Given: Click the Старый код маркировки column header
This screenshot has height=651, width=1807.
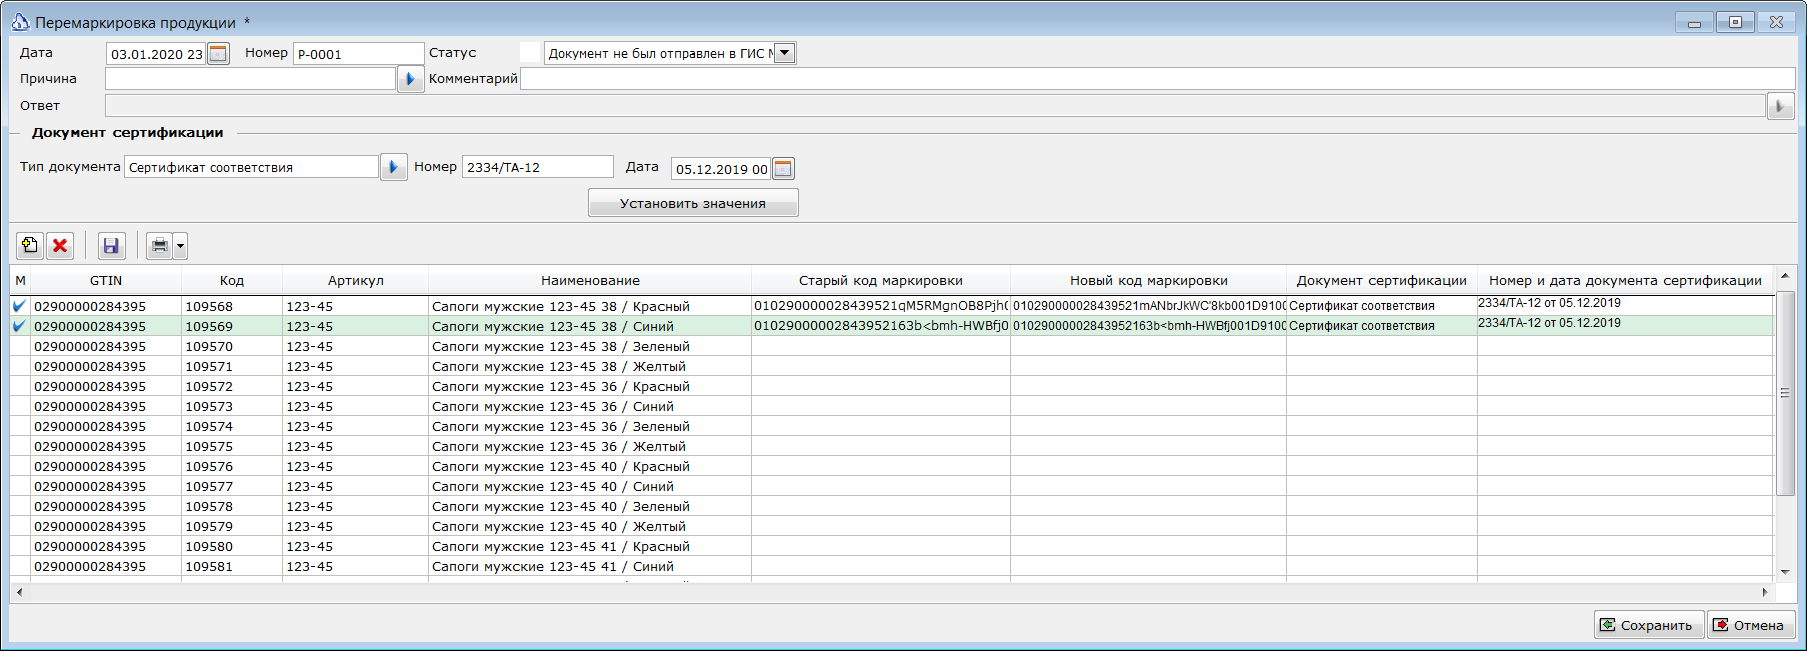Looking at the screenshot, I should click(881, 281).
